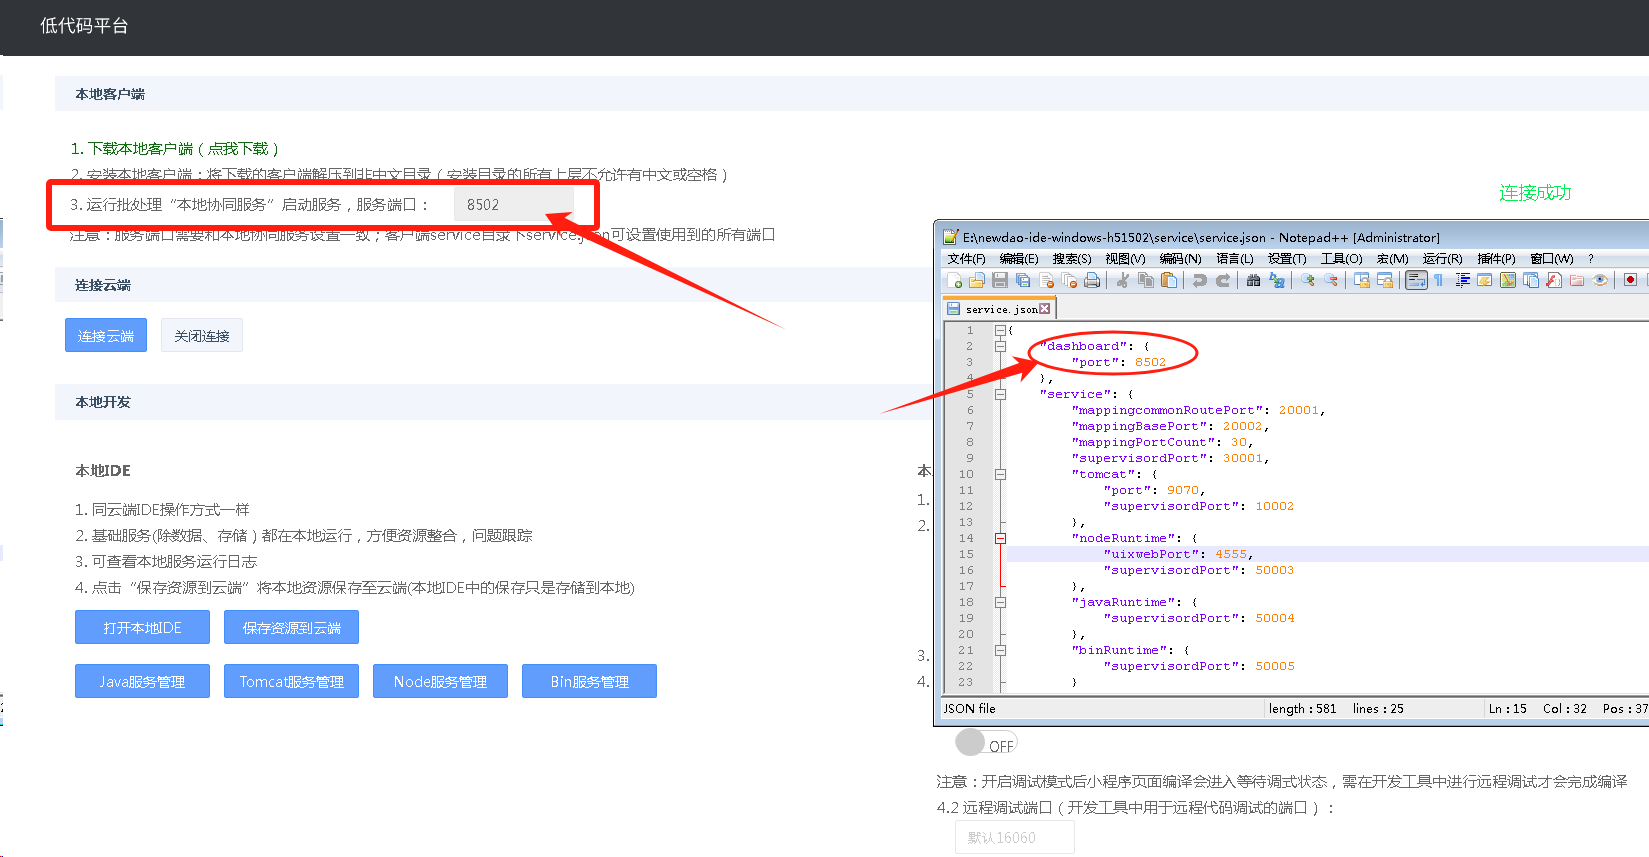This screenshot has width=1649, height=857.
Task: Open the 视图(V) menu in Notepad++
Action: tap(1125, 258)
